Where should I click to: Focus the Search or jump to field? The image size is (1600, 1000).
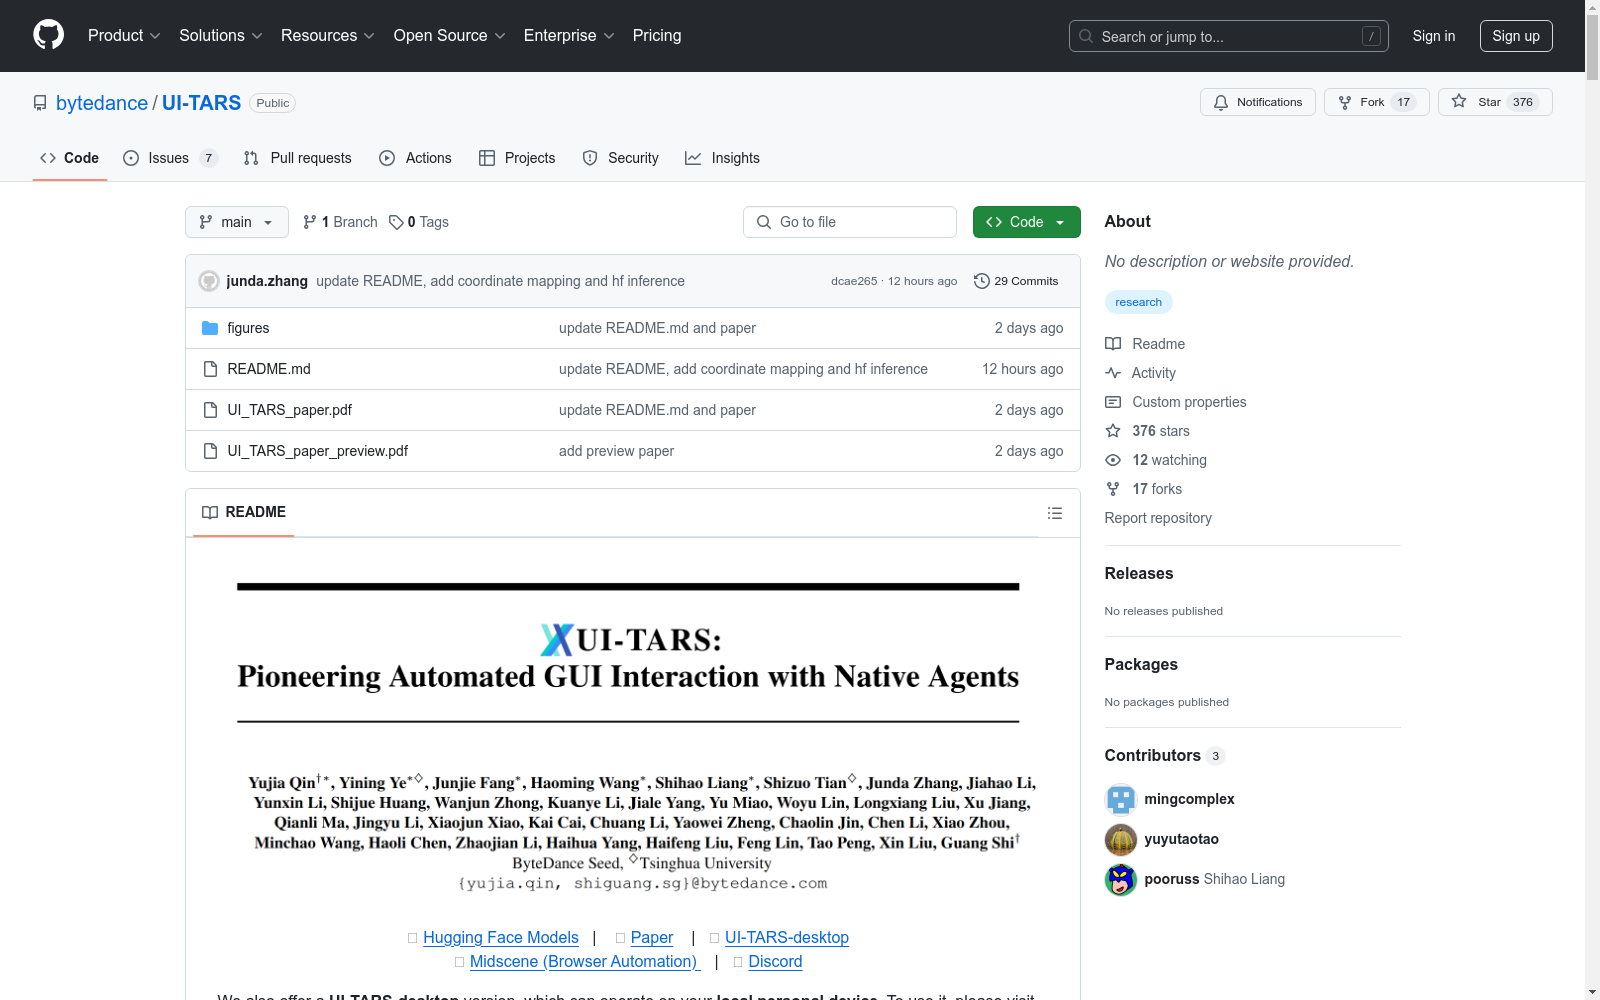[x=1229, y=36]
